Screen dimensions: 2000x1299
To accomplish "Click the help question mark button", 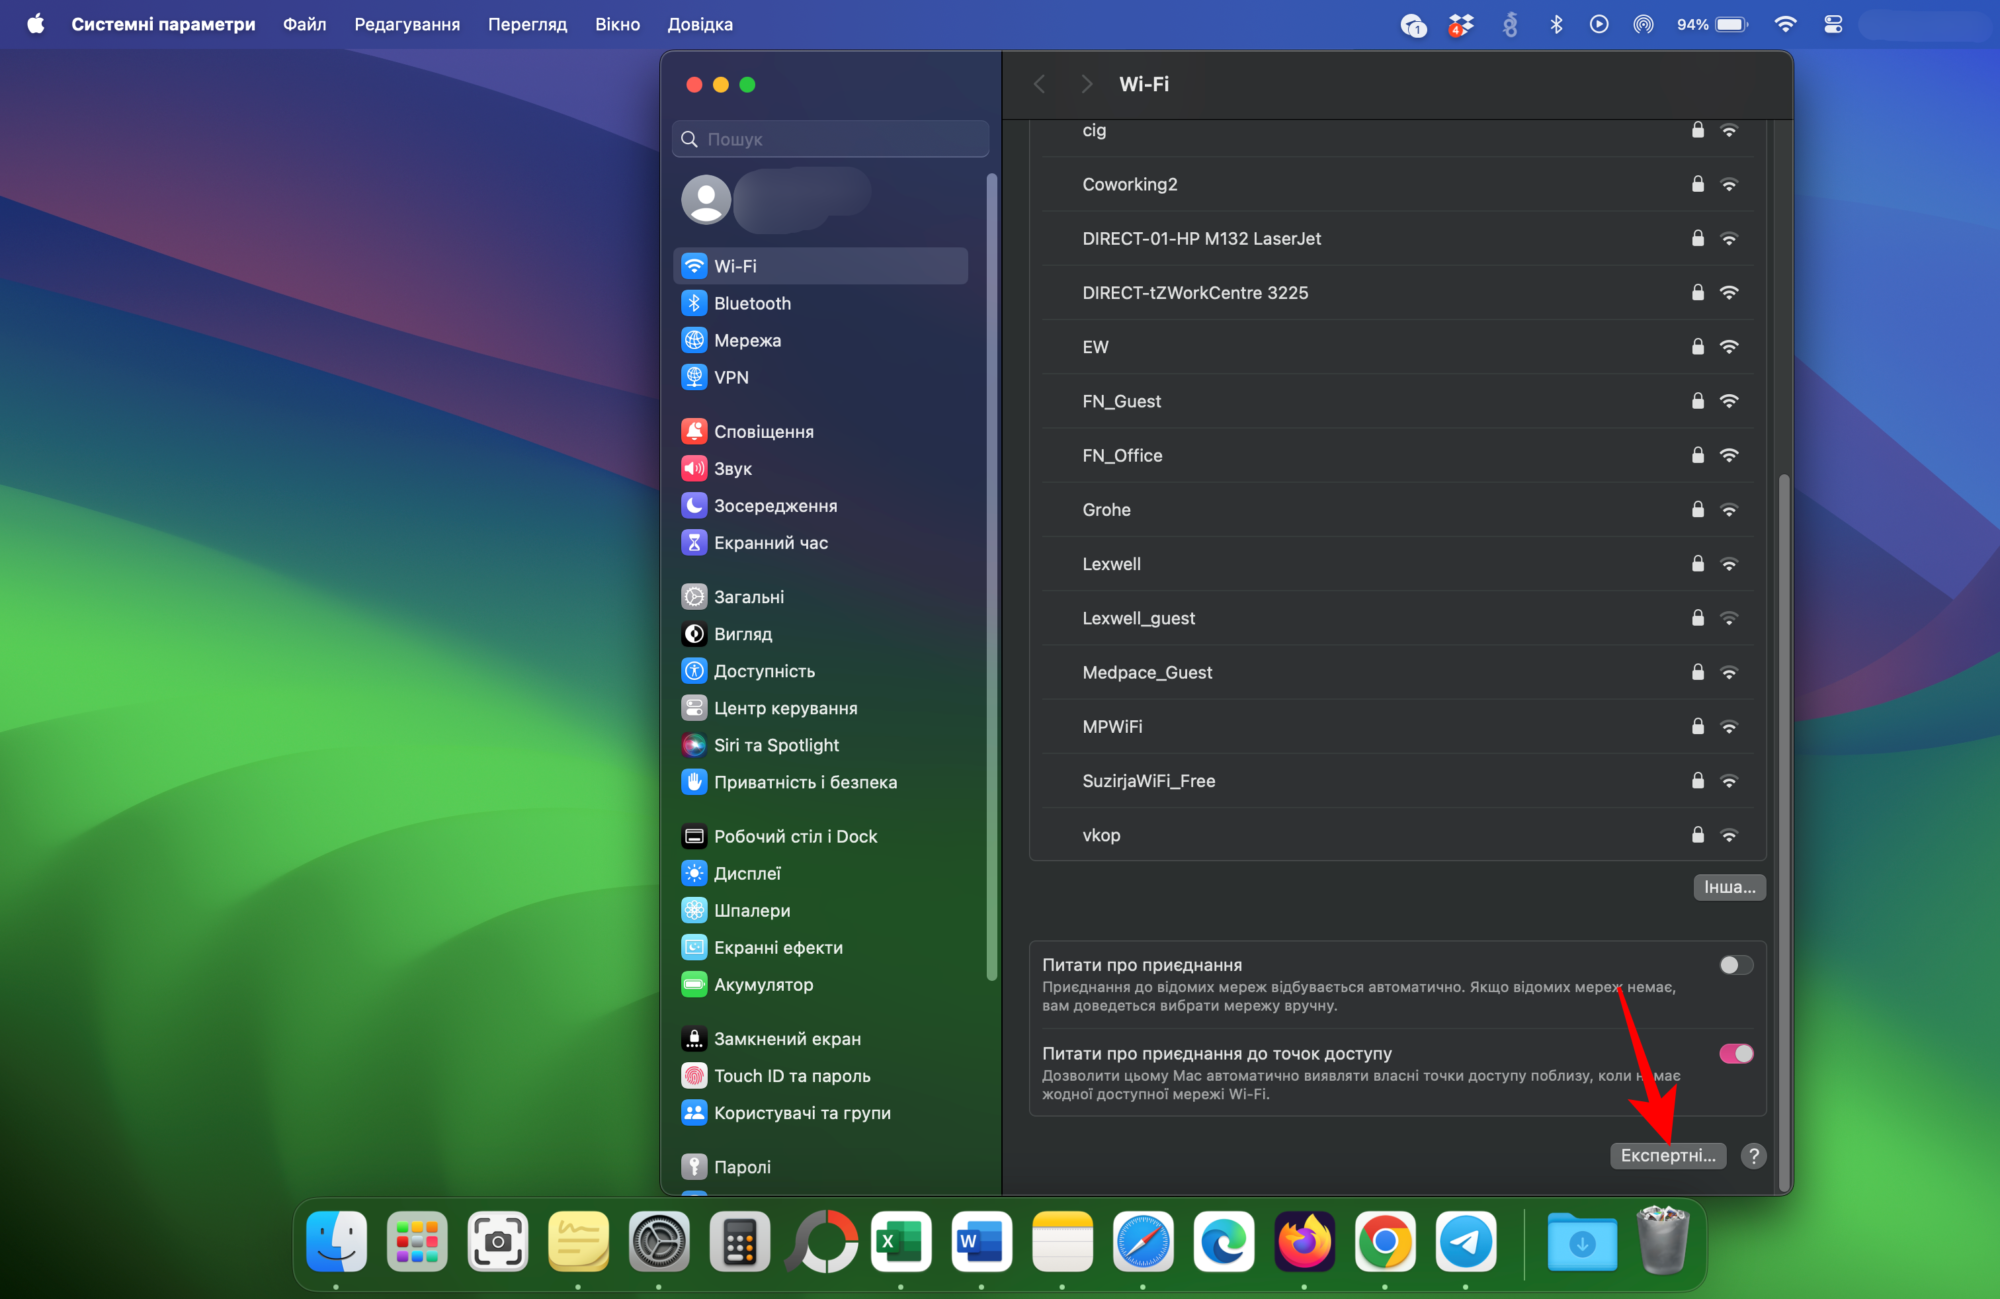I will click(1753, 1156).
